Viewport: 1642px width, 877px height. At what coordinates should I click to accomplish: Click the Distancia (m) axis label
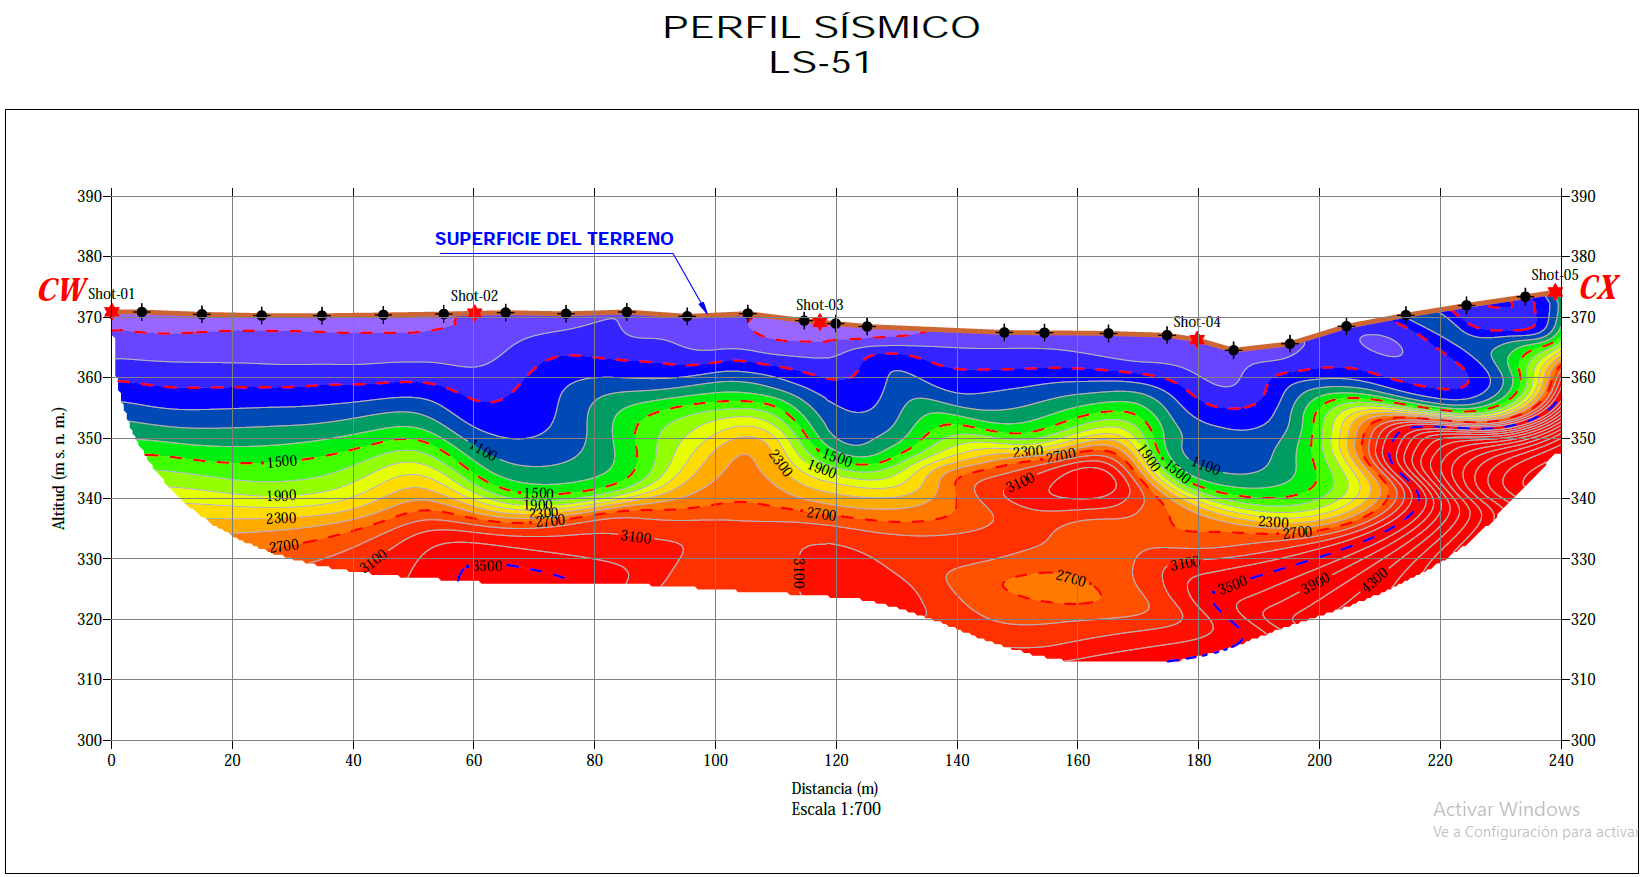tap(835, 788)
